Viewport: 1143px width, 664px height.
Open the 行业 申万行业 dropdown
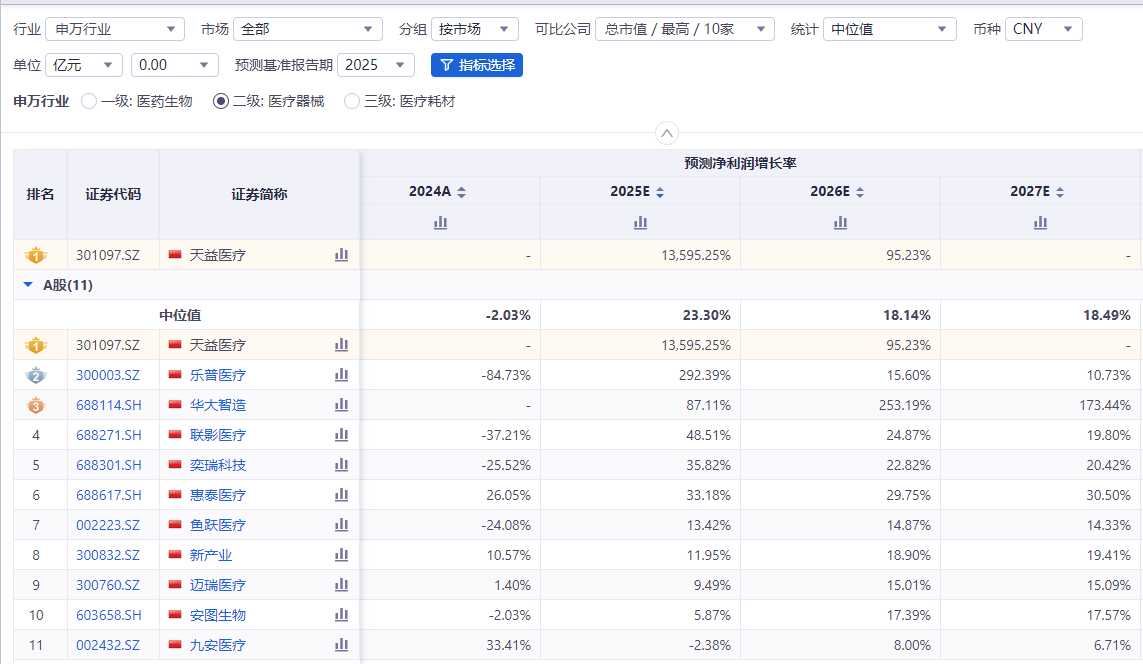[116, 29]
